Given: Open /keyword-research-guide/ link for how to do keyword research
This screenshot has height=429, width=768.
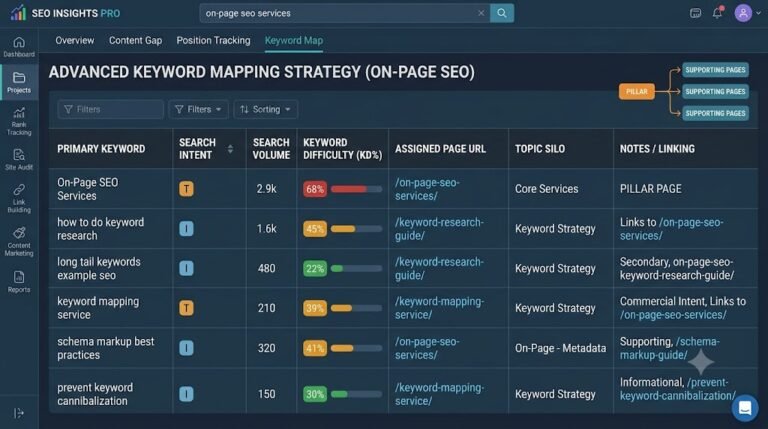Looking at the screenshot, I should [x=439, y=229].
